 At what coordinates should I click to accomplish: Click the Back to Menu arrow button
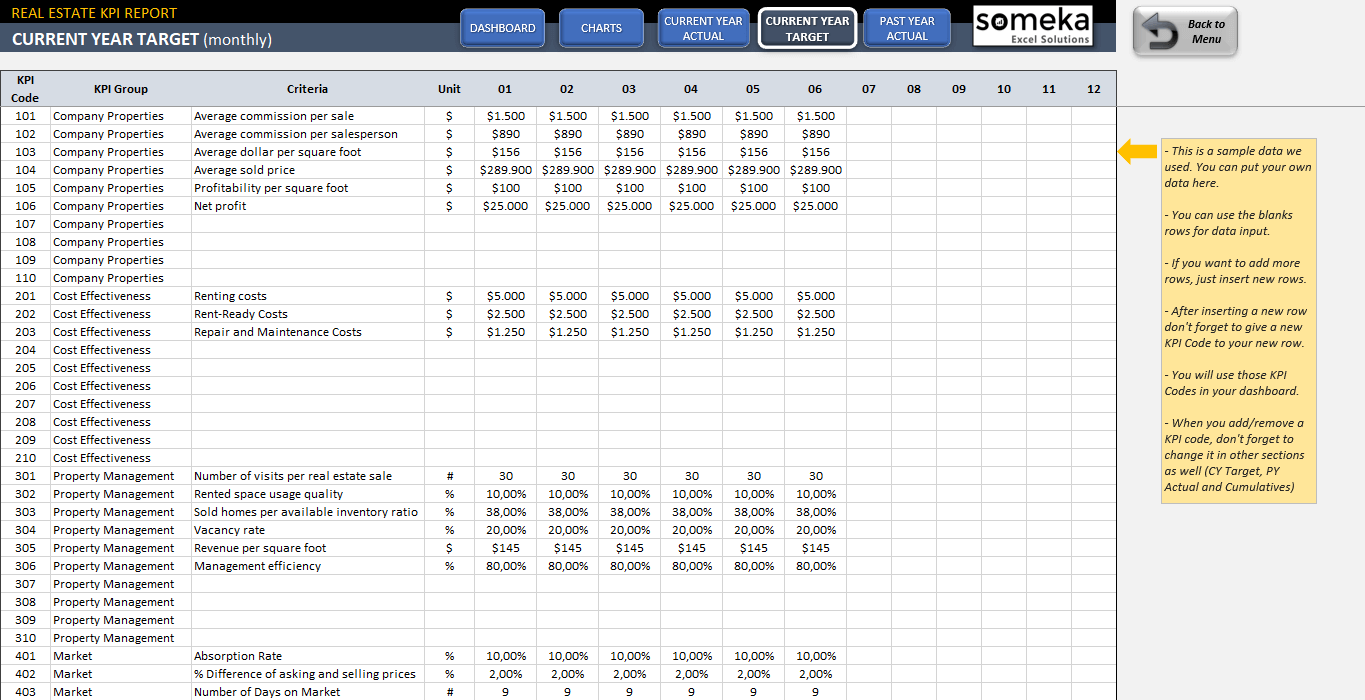coord(1185,32)
